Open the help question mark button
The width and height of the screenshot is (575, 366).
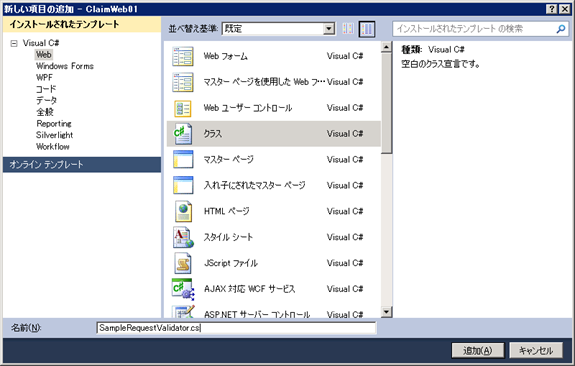552,9
